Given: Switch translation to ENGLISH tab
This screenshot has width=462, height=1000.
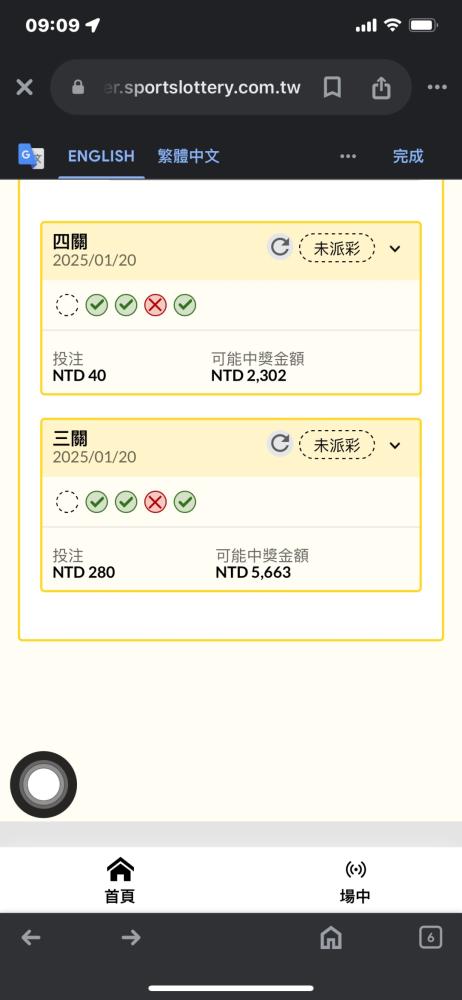Looking at the screenshot, I should click(101, 156).
